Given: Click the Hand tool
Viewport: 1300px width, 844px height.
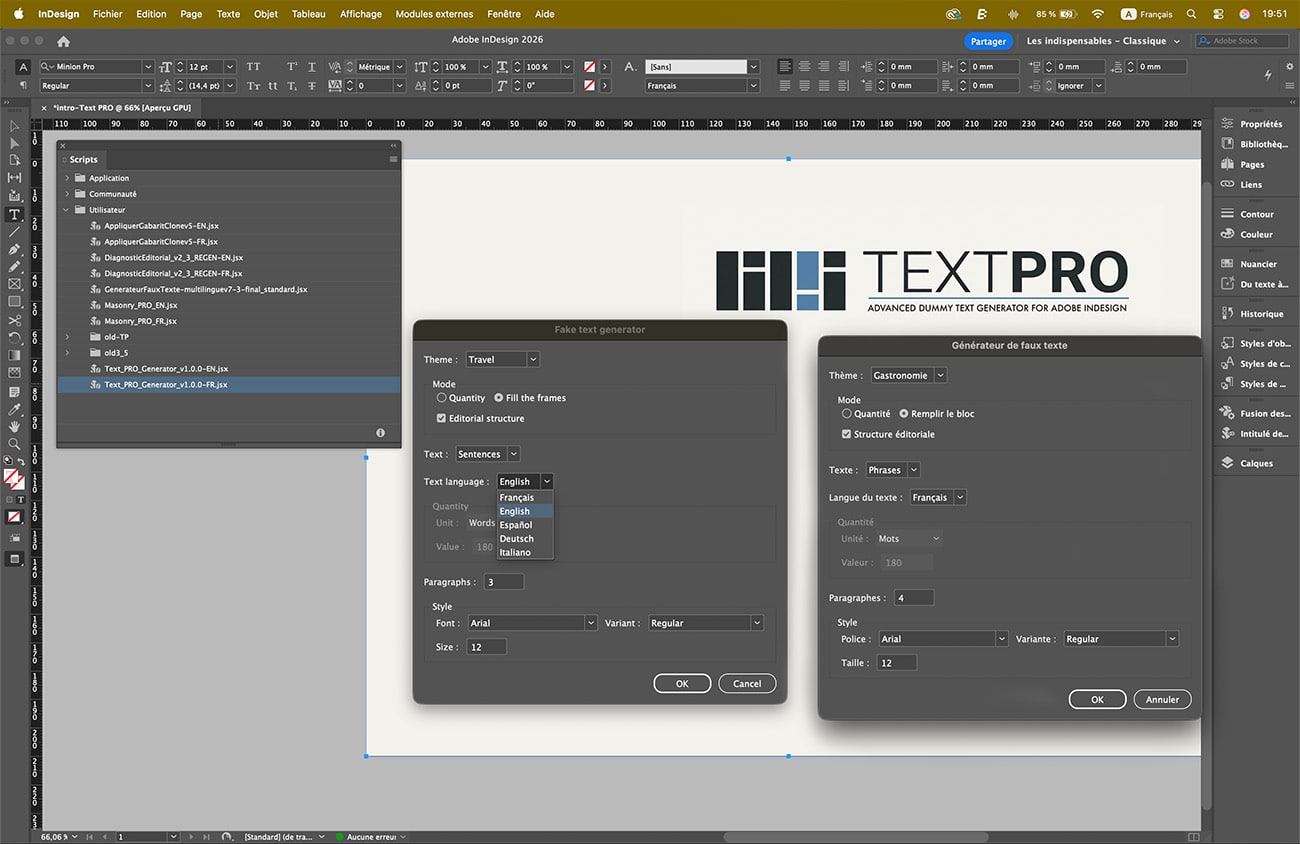Looking at the screenshot, I should pos(14,426).
